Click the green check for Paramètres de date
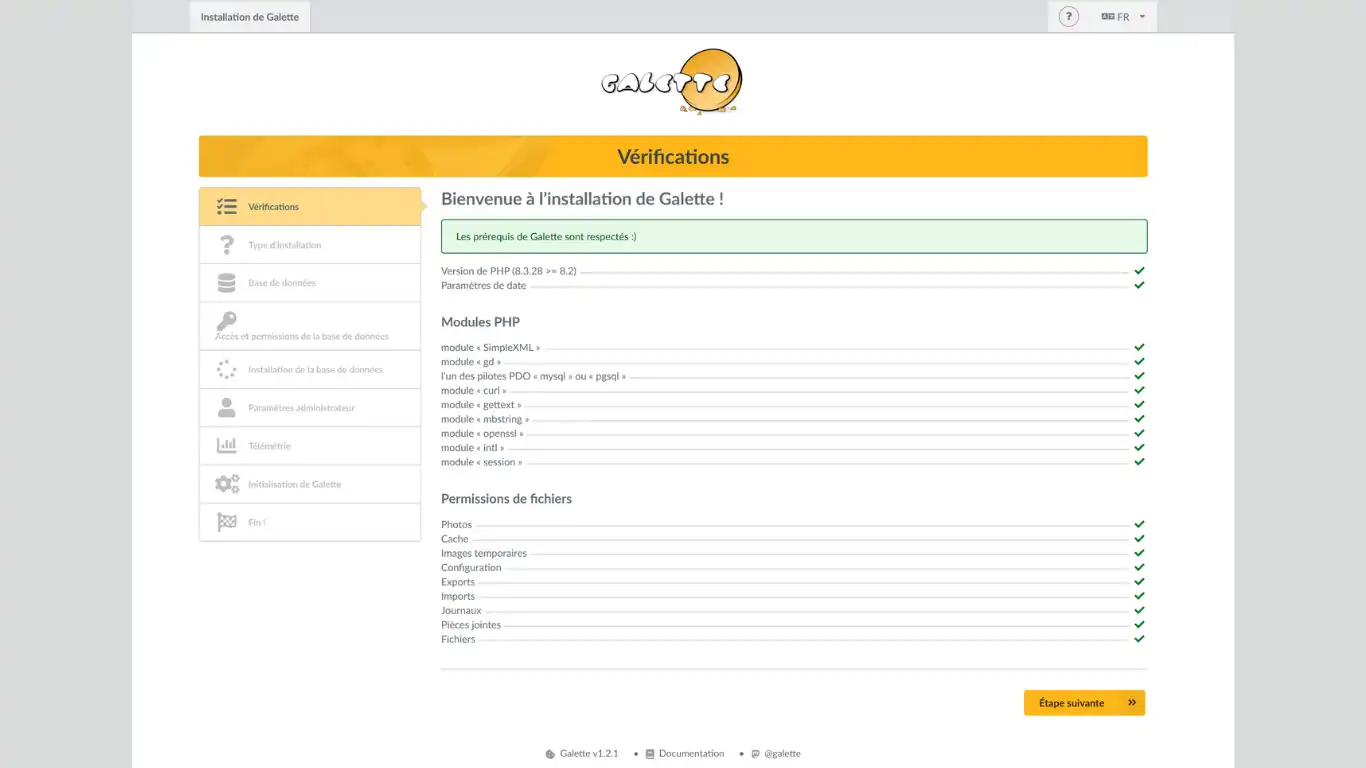Screen dimensions: 1366x768 (x=1139, y=285)
